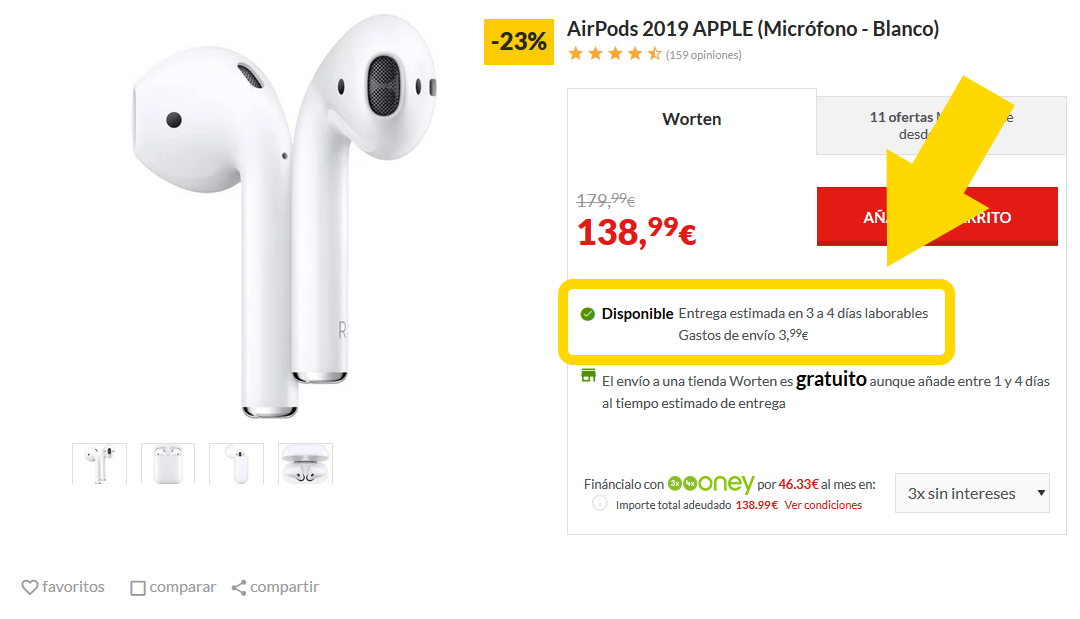Click the green store pickup icon
This screenshot has width=1080, height=619.
588,375
